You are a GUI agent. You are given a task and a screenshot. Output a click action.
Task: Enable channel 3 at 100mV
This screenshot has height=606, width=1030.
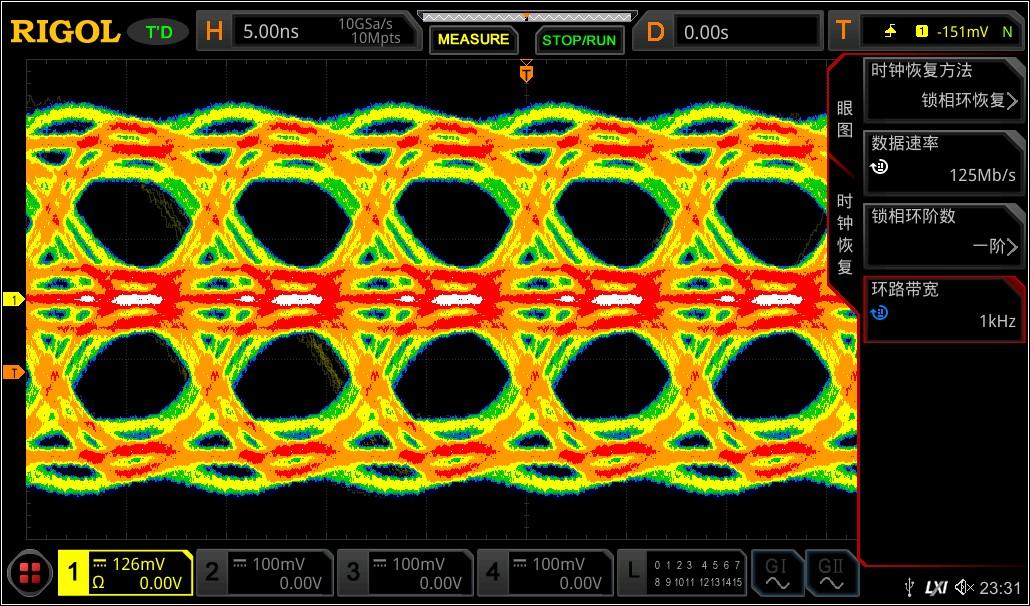[405, 573]
